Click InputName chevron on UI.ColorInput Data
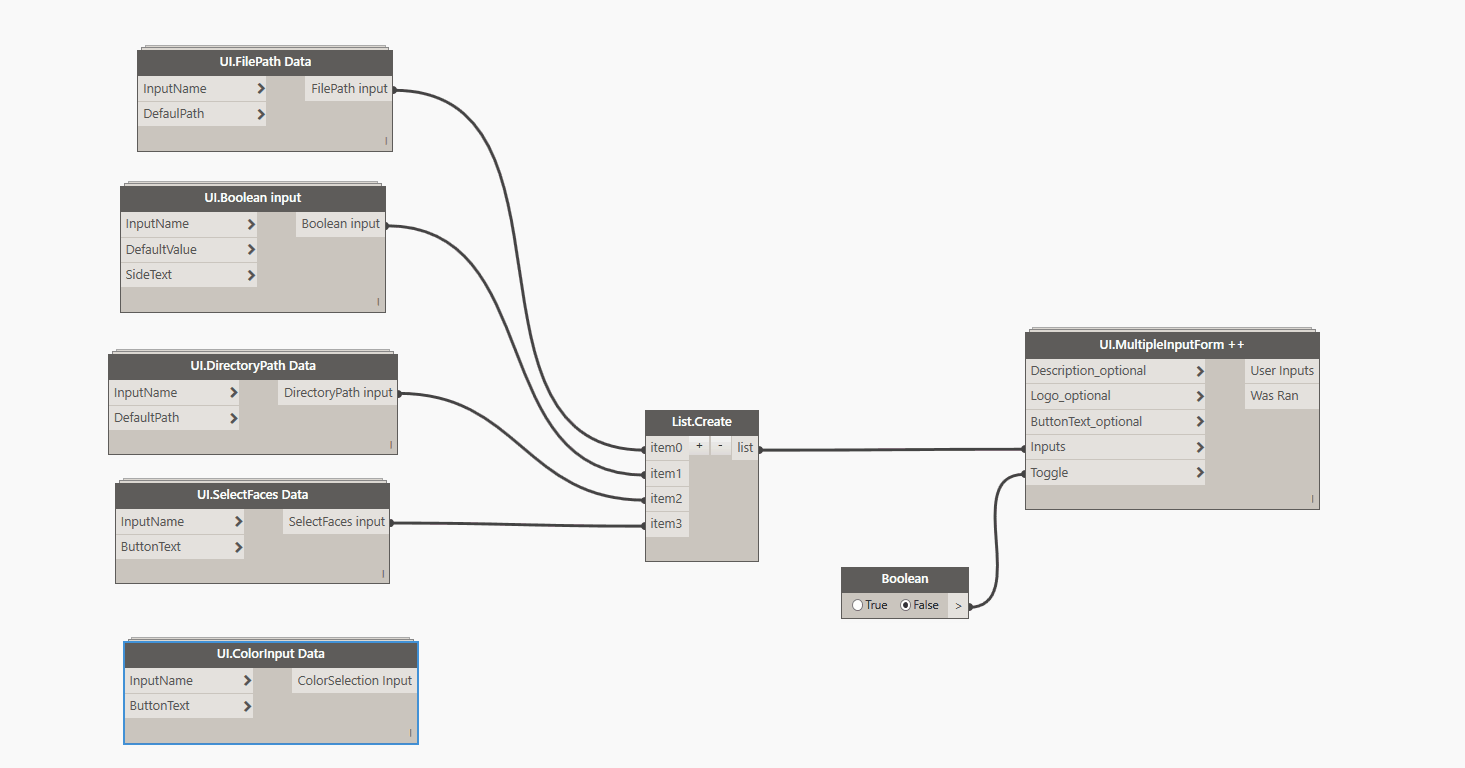The height and width of the screenshot is (768, 1465). pyautogui.click(x=246, y=681)
